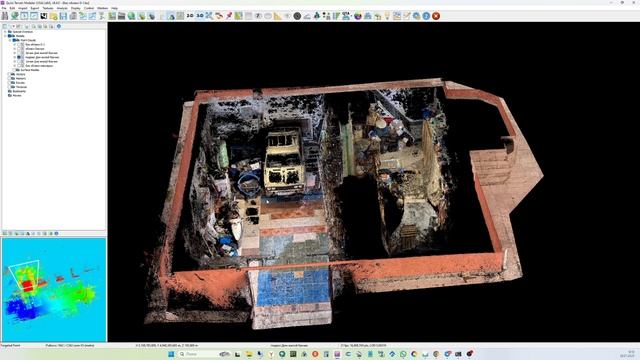Viewport: 640px width, 360px height.
Task: Open help via blue question mark icon
Action: coord(426,16)
